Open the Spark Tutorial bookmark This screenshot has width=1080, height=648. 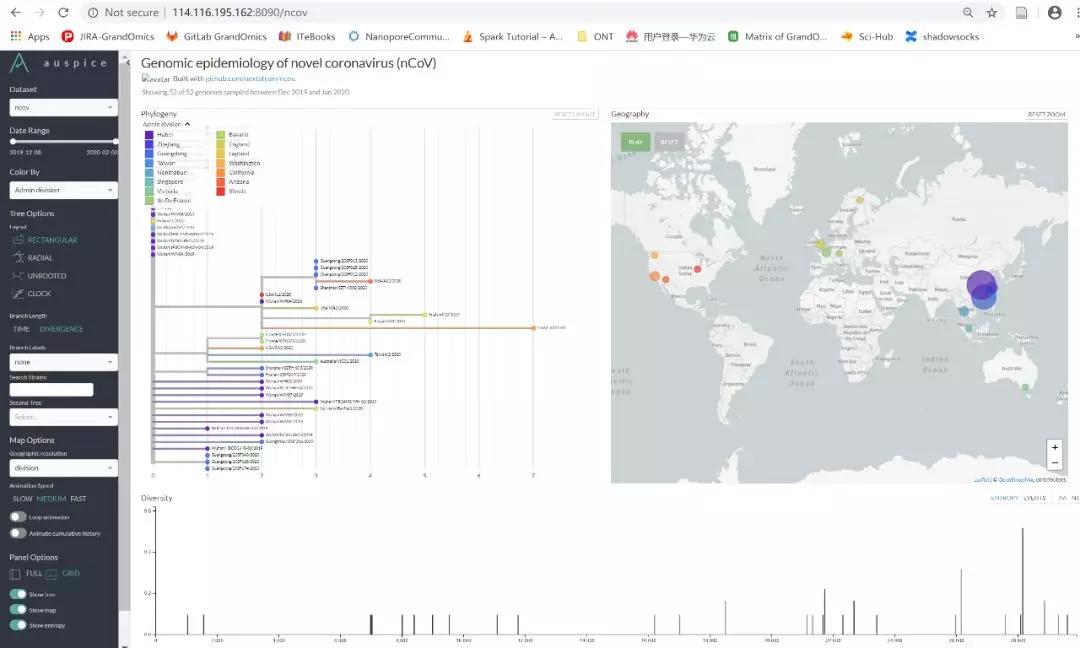[512, 36]
